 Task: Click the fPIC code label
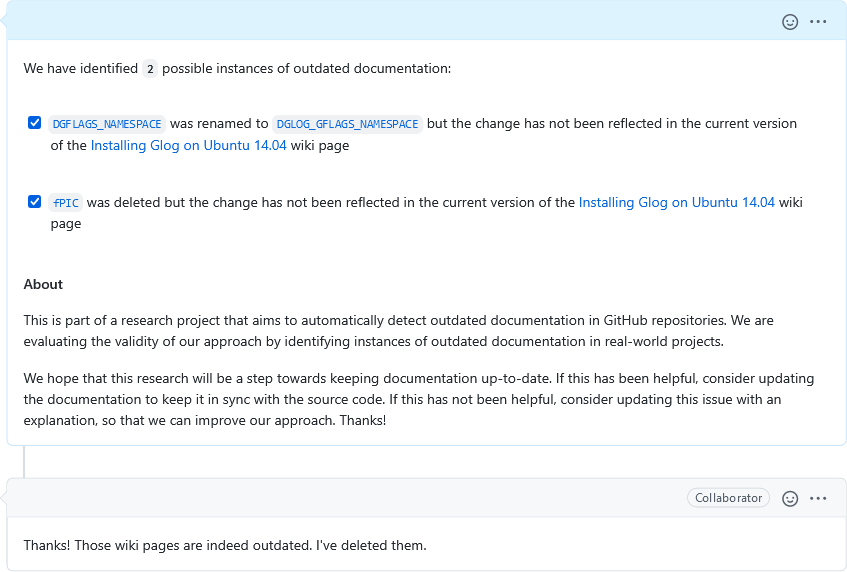[x=66, y=203]
